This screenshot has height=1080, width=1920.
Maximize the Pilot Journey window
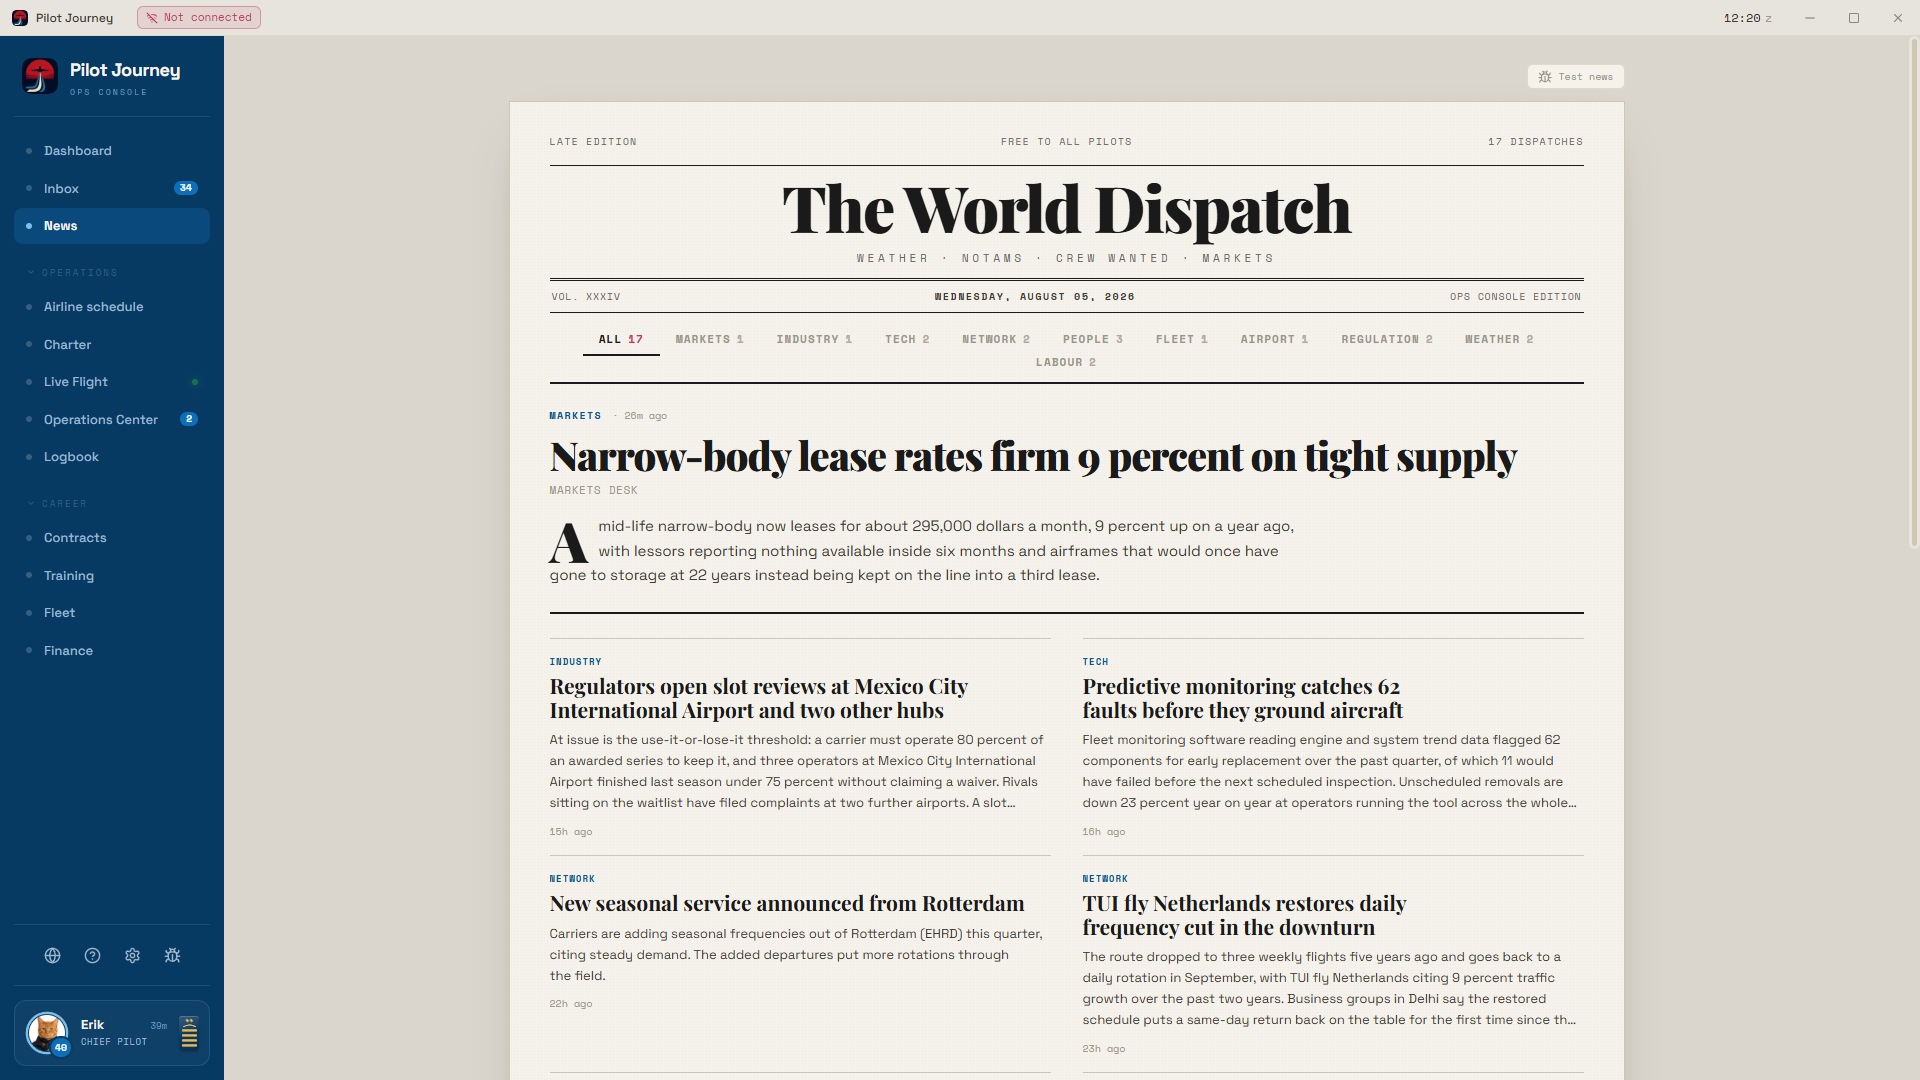[1853, 18]
